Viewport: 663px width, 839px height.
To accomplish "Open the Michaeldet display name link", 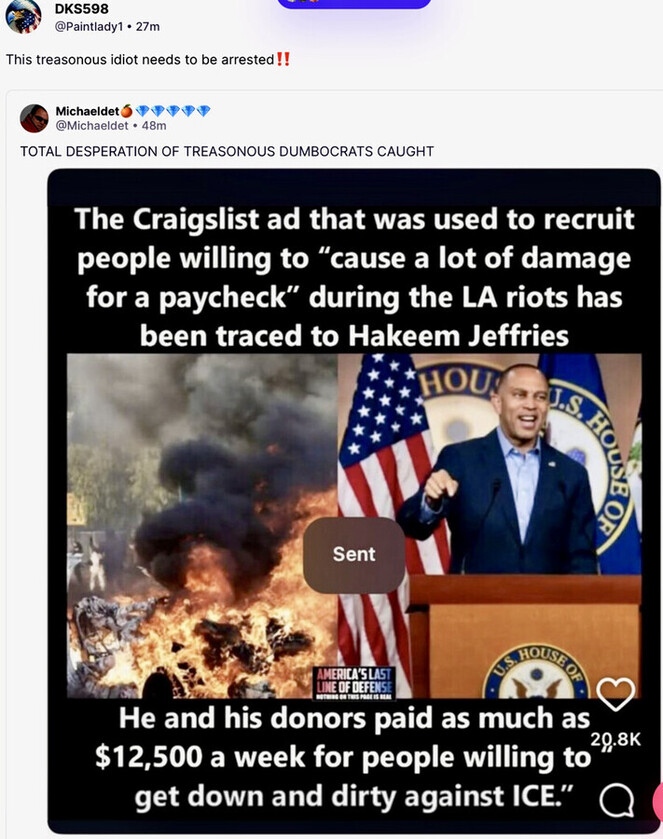I will pos(87,110).
